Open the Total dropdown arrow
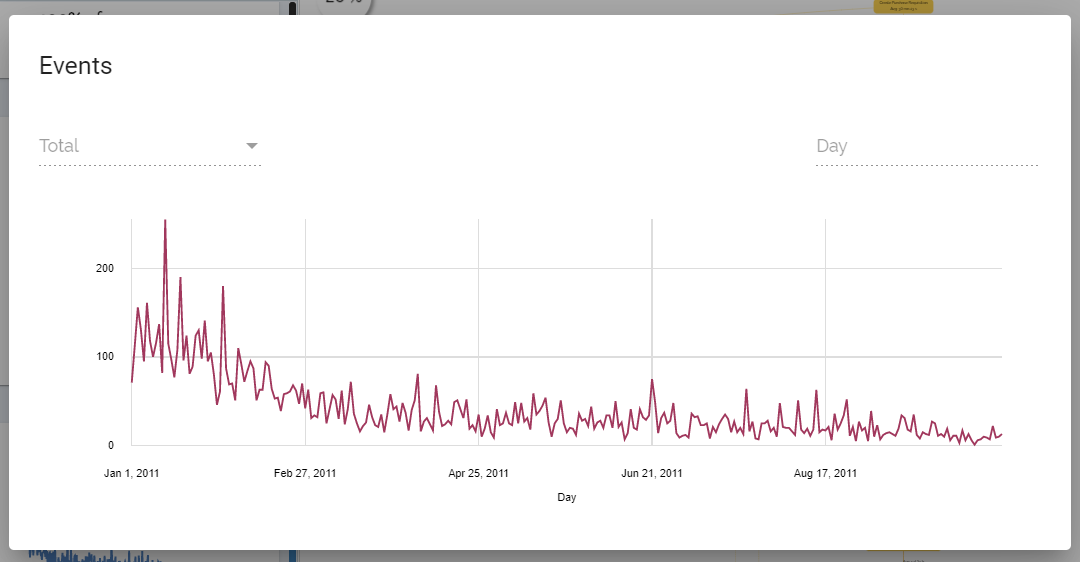Viewport: 1080px width, 562px height. (x=252, y=146)
